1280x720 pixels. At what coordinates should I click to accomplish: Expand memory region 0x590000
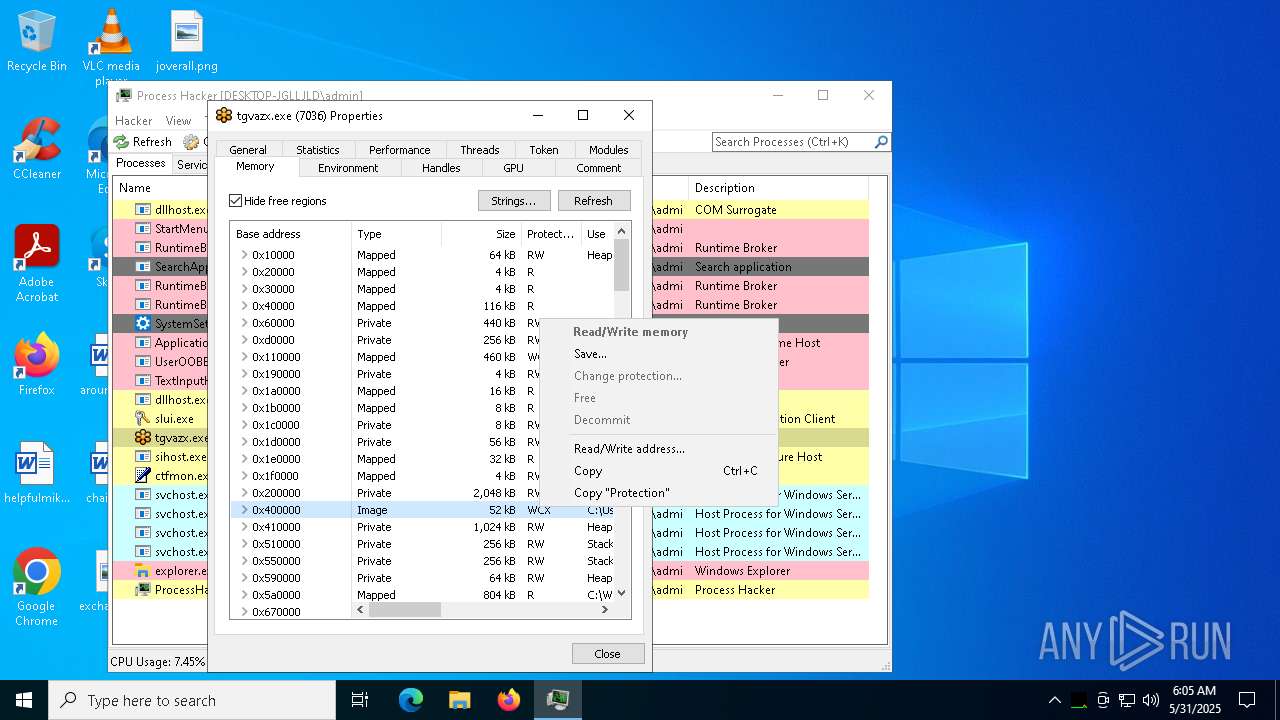(x=244, y=578)
